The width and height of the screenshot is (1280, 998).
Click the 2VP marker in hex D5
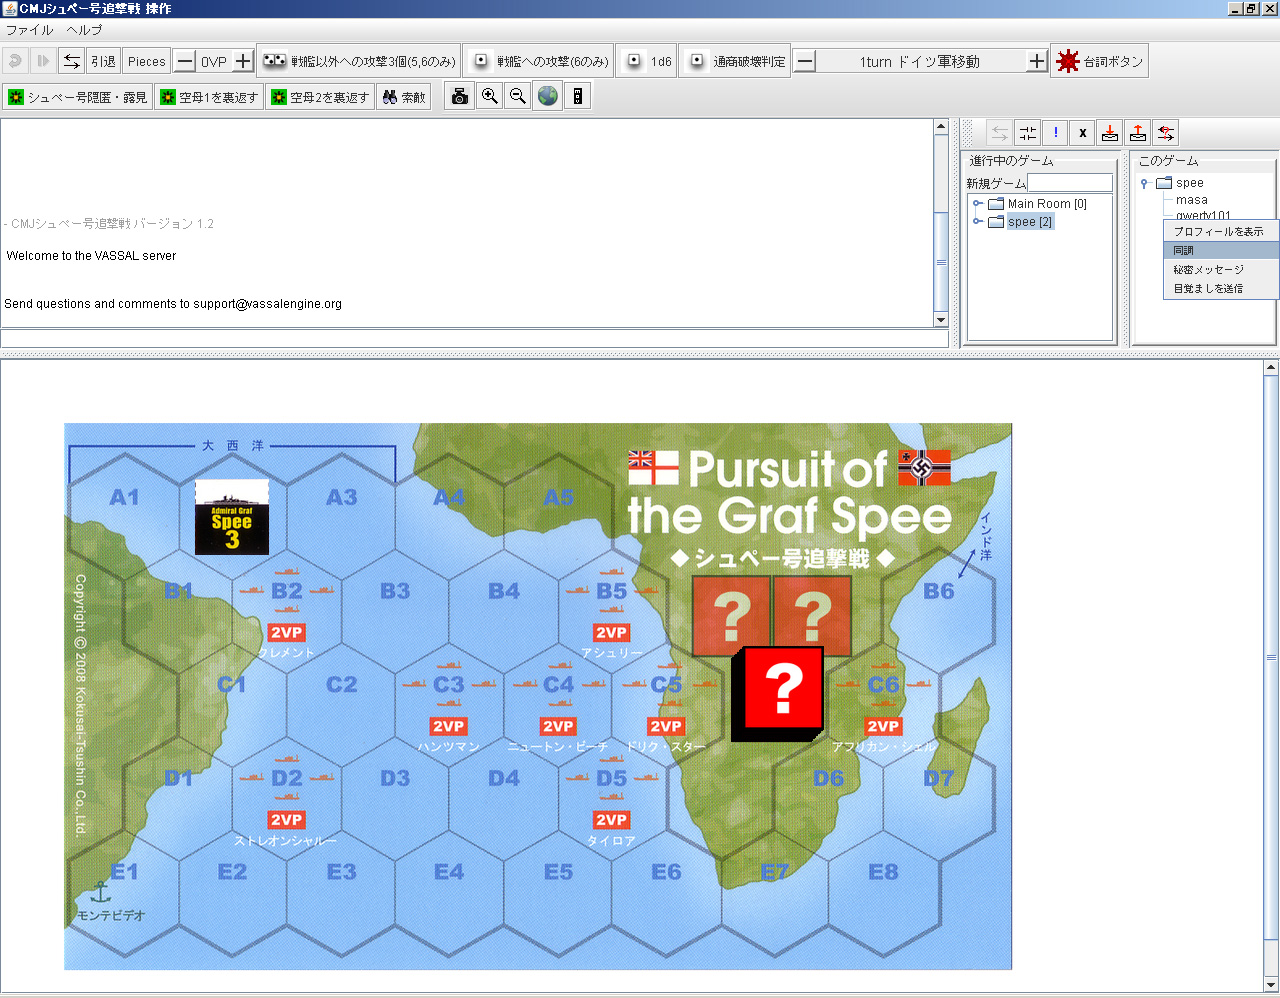pos(611,820)
